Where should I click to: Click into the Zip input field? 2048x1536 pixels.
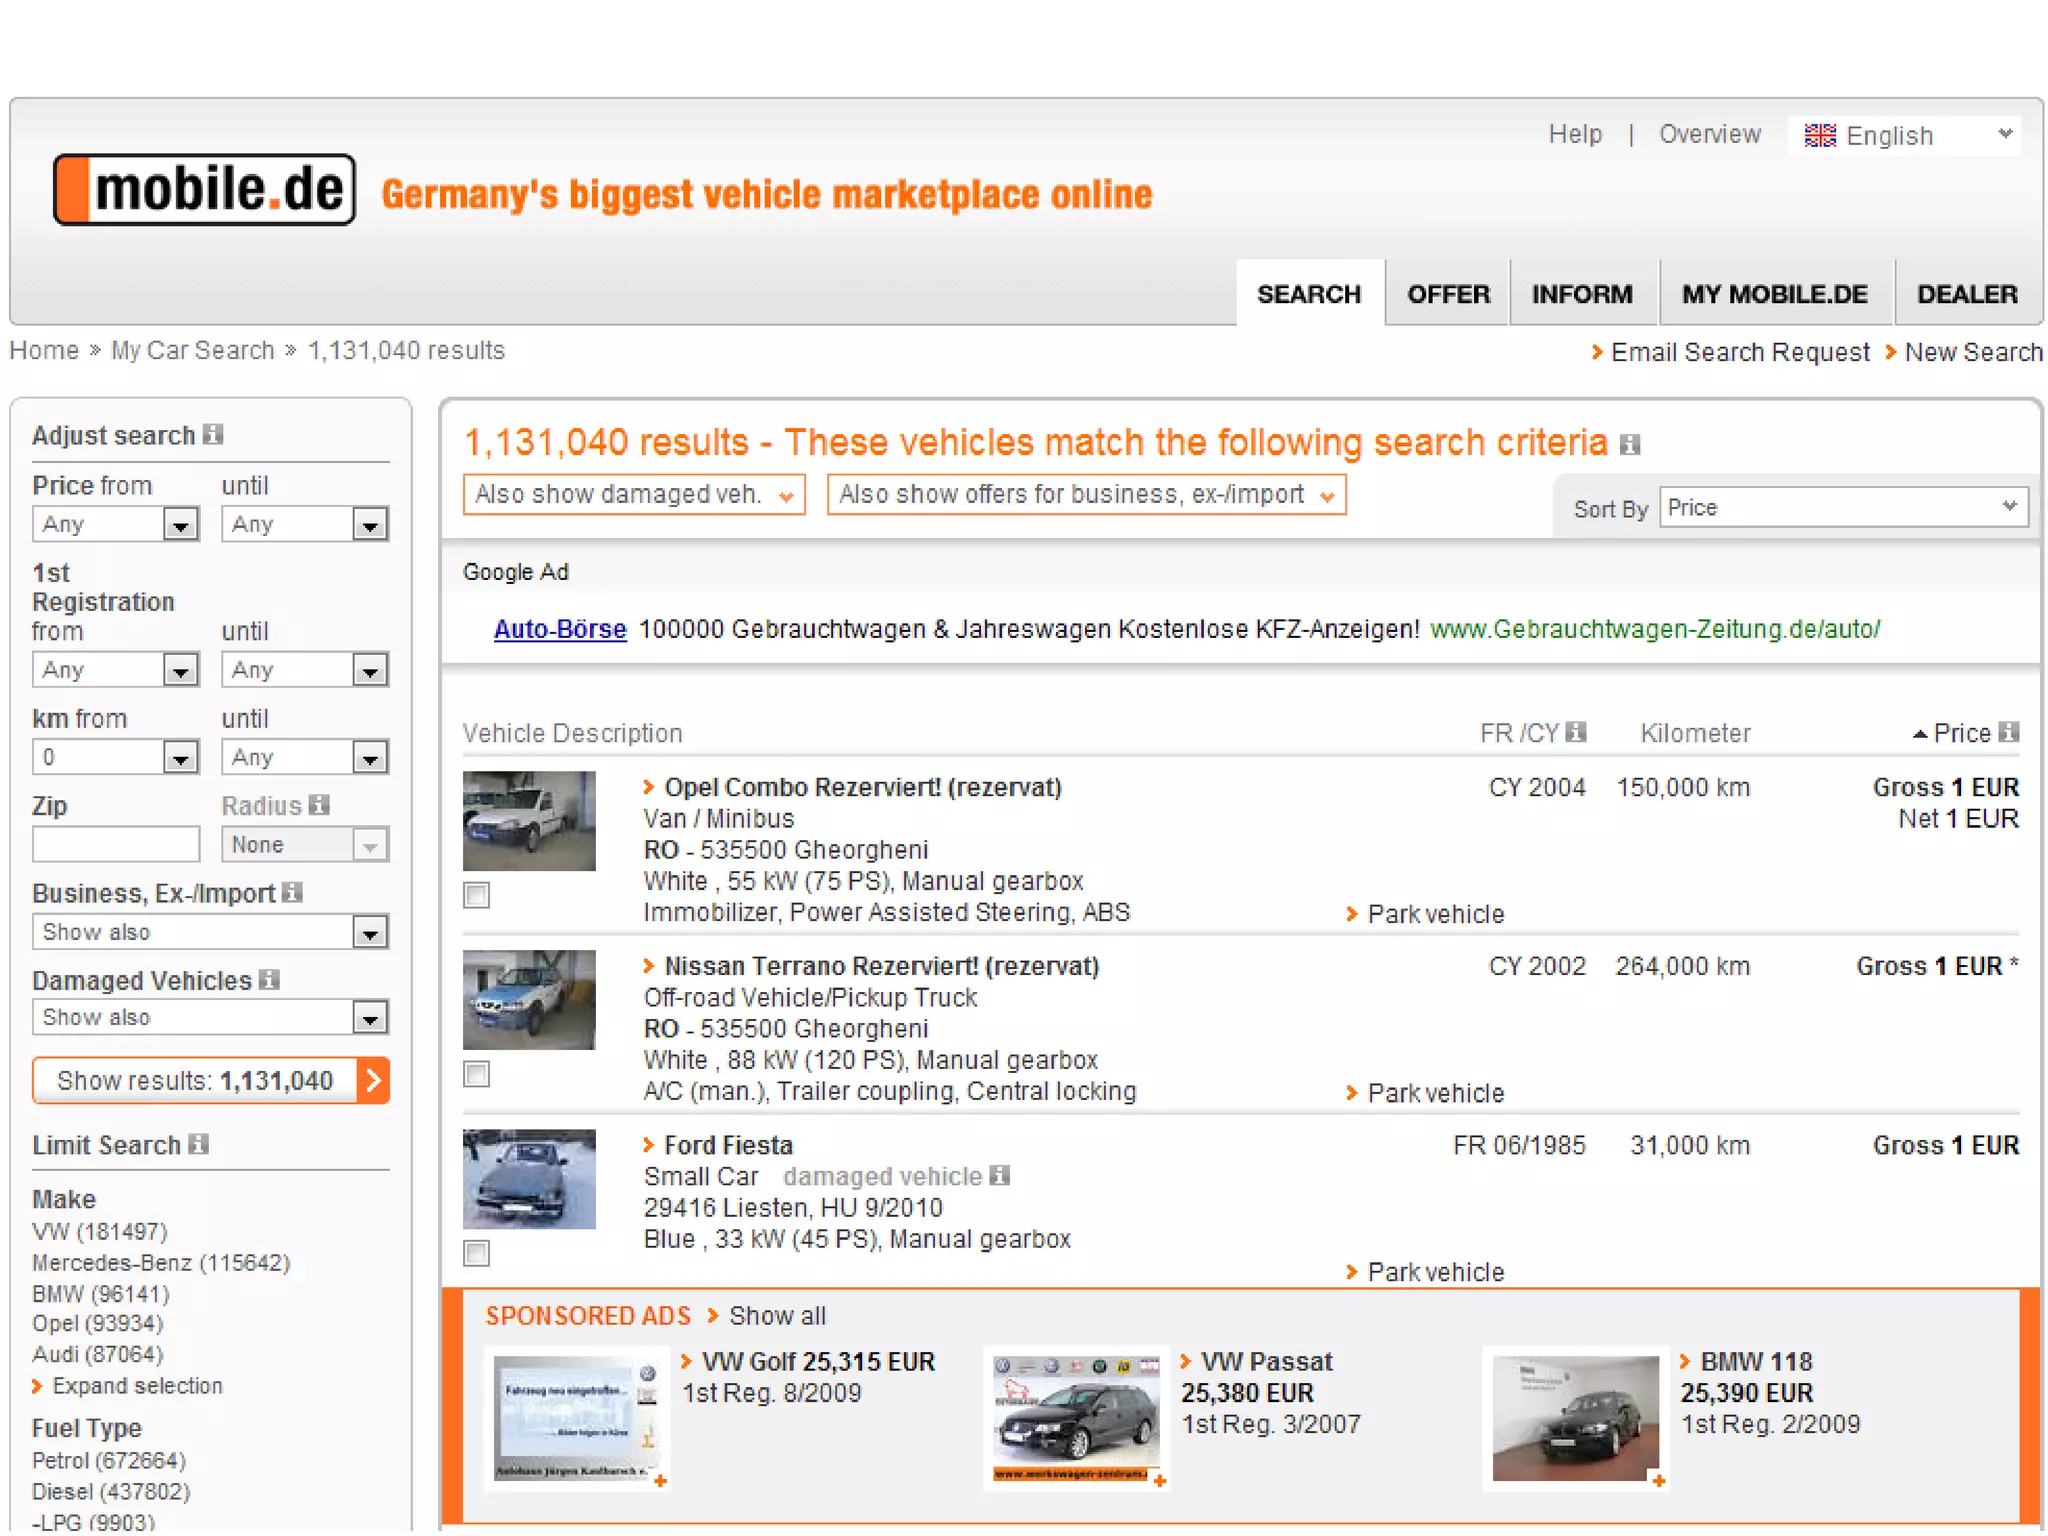tap(116, 844)
